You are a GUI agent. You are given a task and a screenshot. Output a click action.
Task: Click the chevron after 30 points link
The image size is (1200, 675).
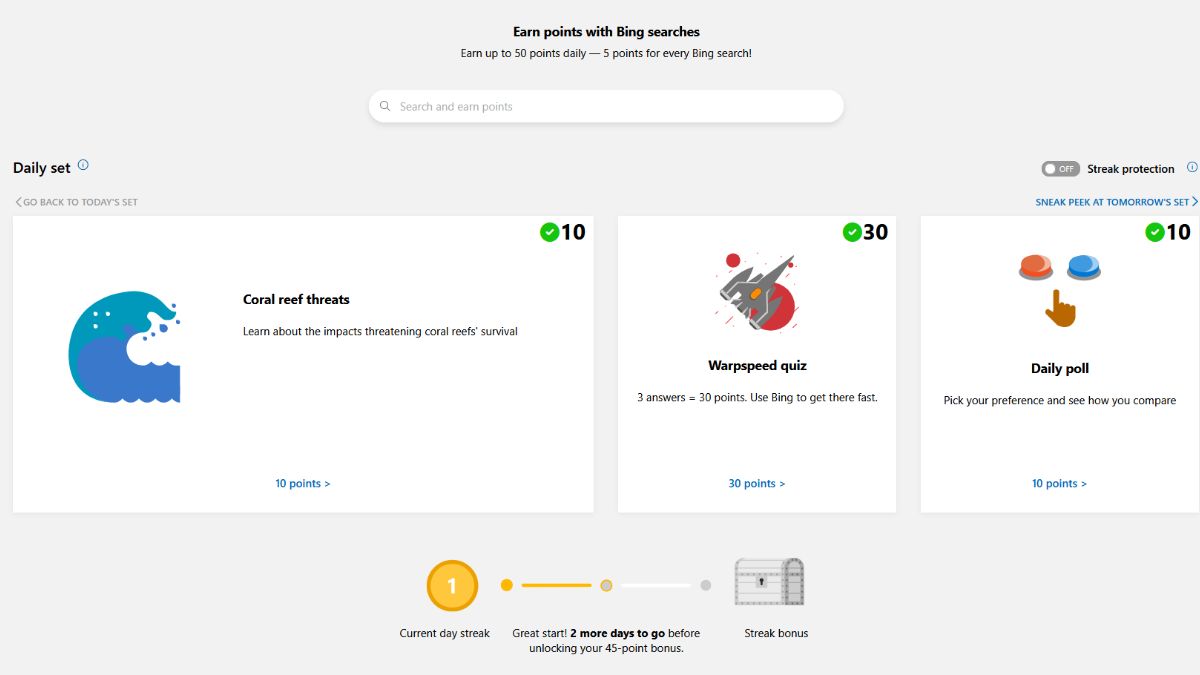pos(782,483)
